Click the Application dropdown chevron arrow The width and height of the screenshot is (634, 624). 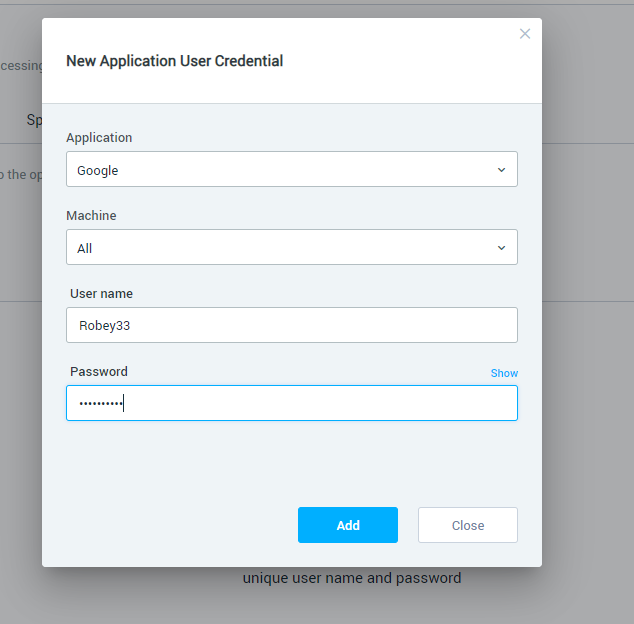pyautogui.click(x=501, y=170)
